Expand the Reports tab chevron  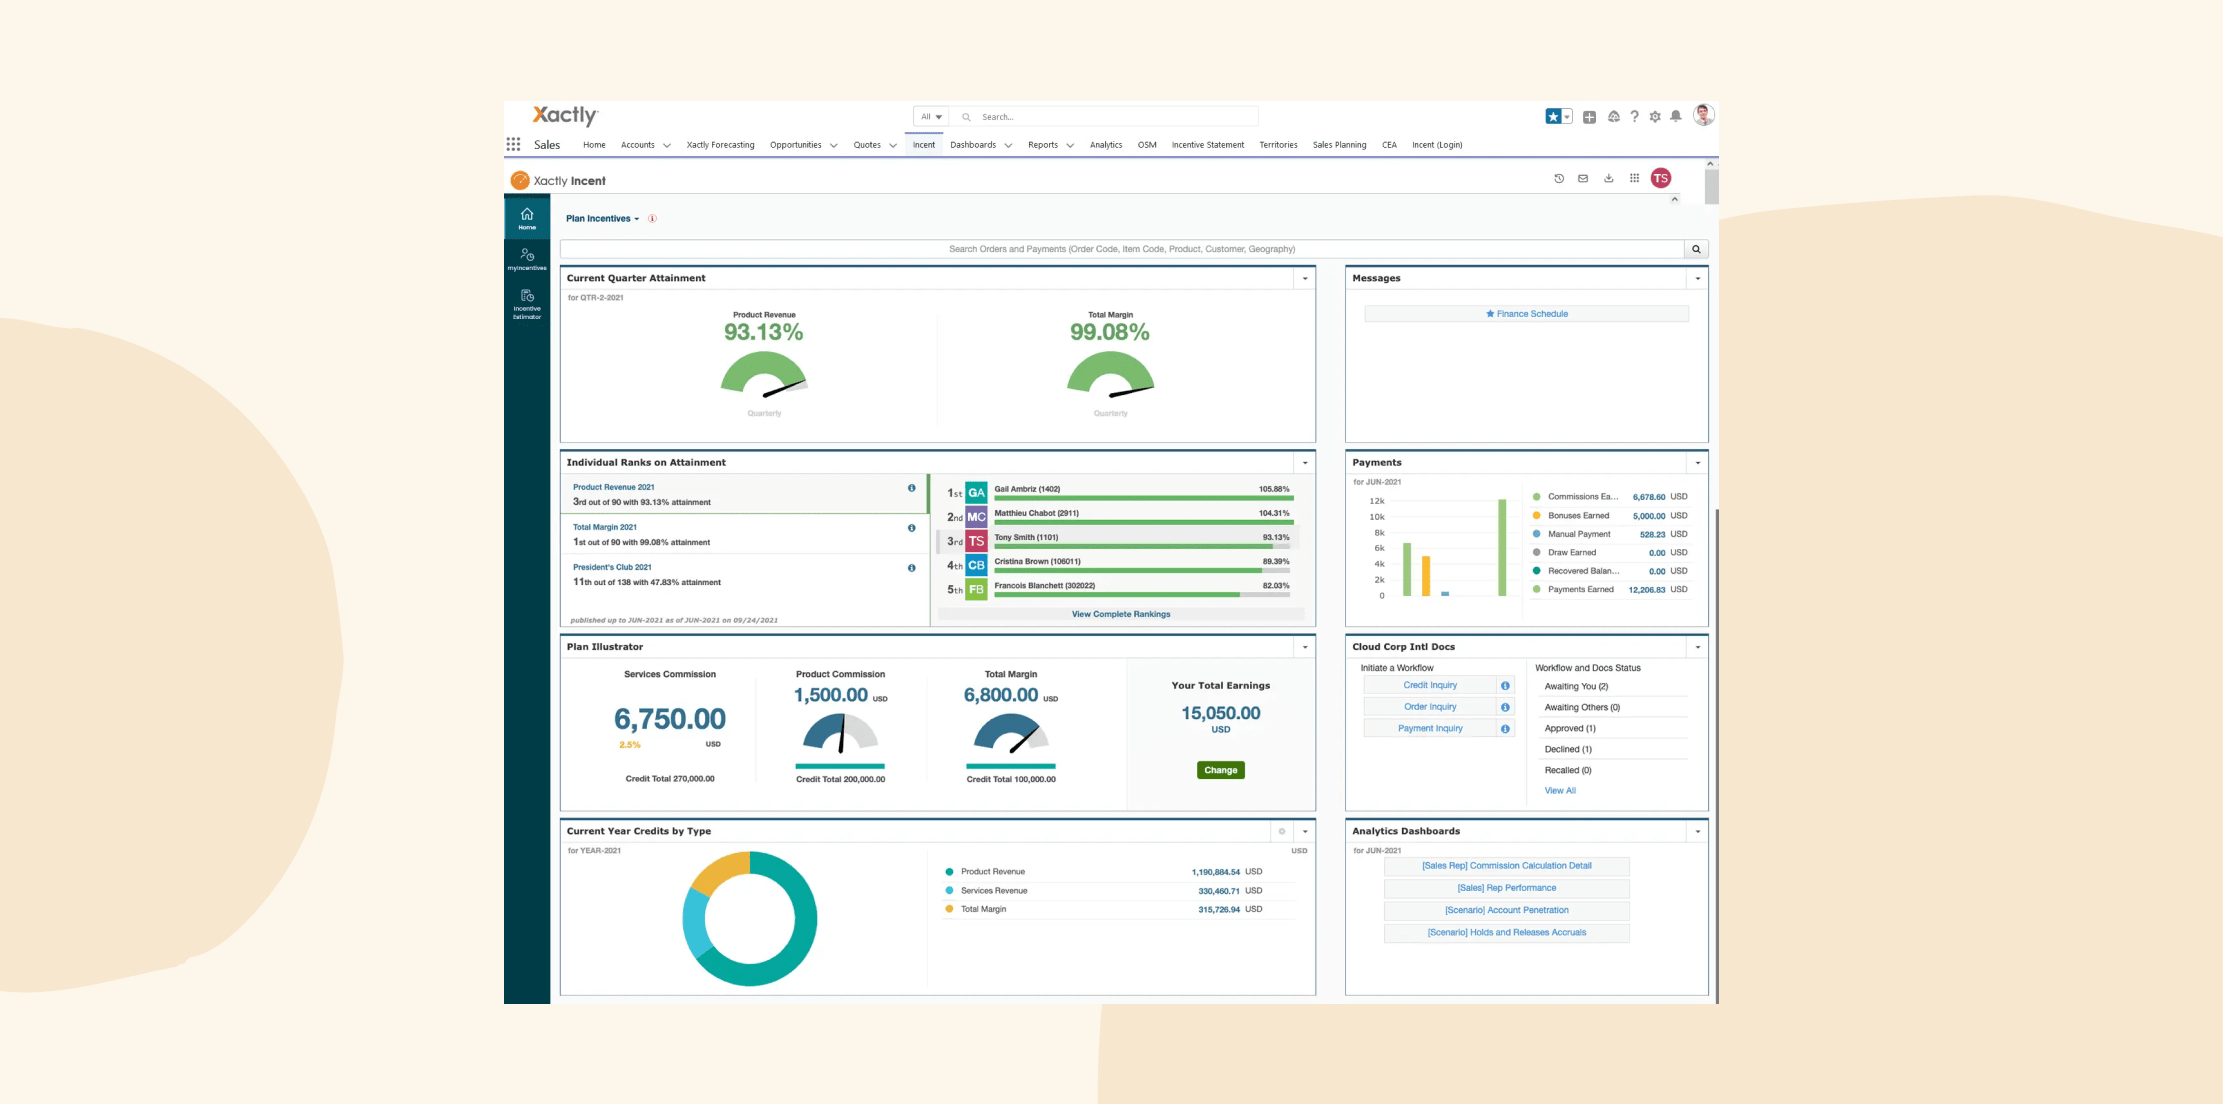pyautogui.click(x=1070, y=145)
